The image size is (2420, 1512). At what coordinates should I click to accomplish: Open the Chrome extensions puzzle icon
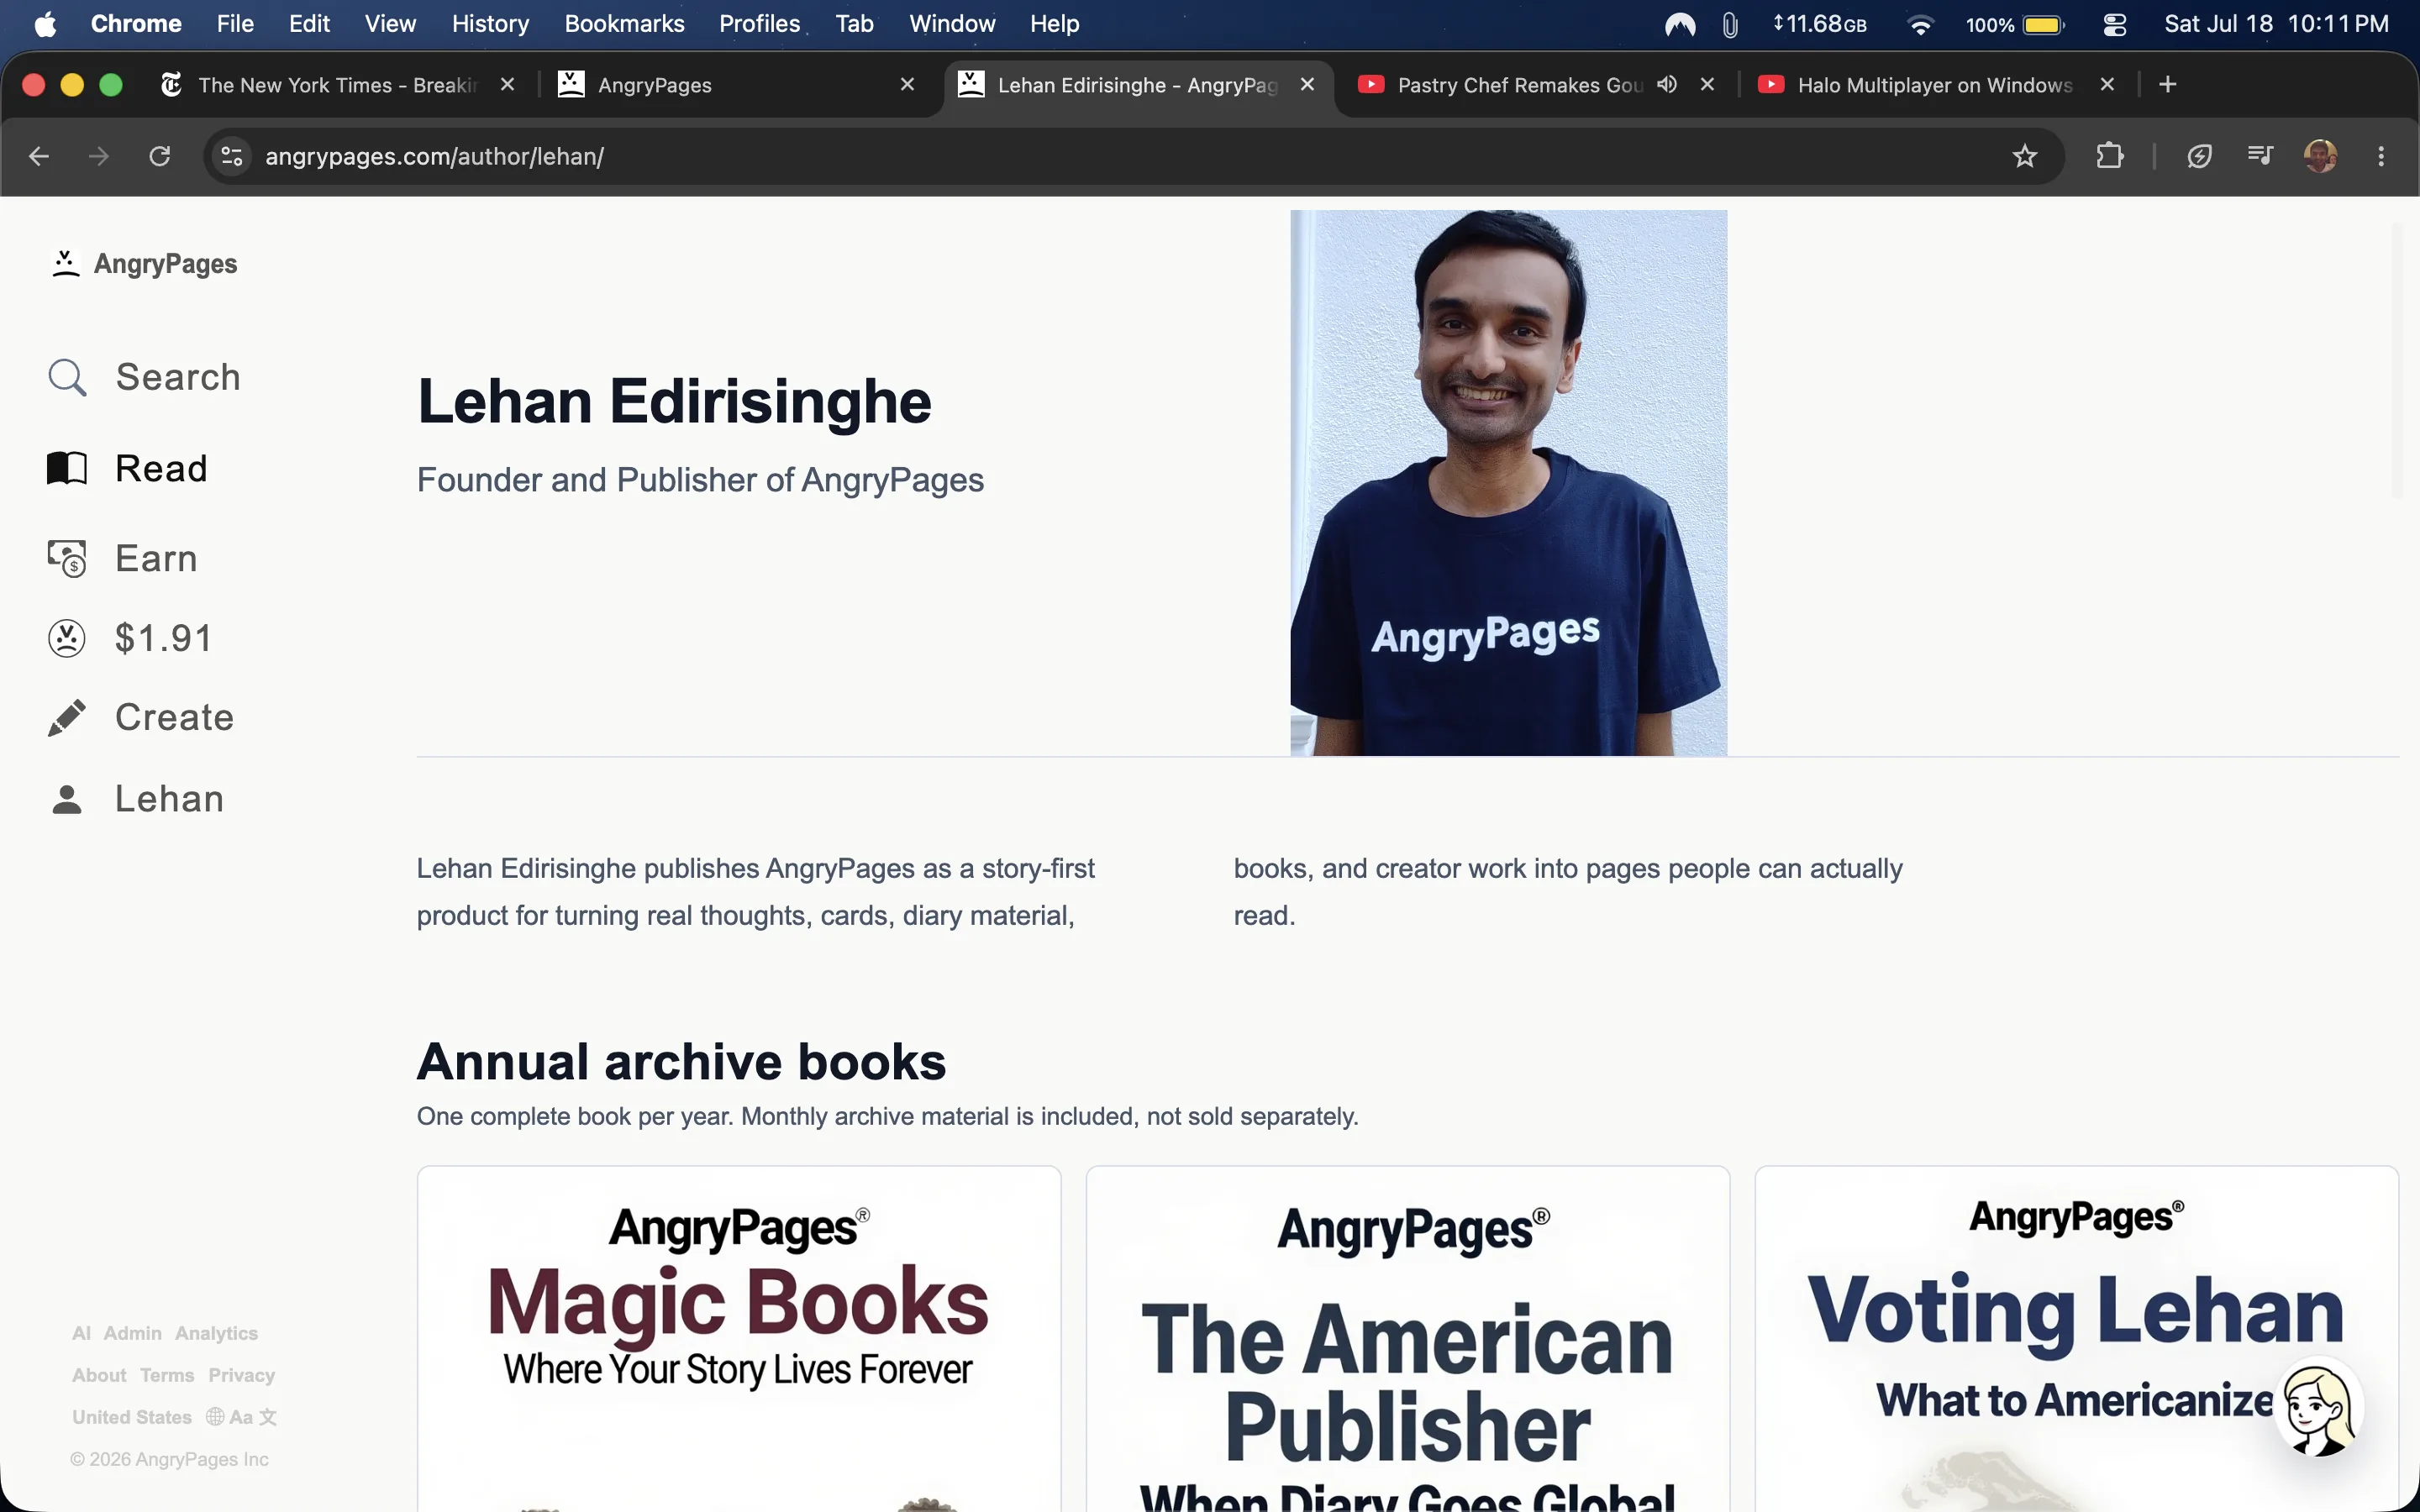[2109, 156]
